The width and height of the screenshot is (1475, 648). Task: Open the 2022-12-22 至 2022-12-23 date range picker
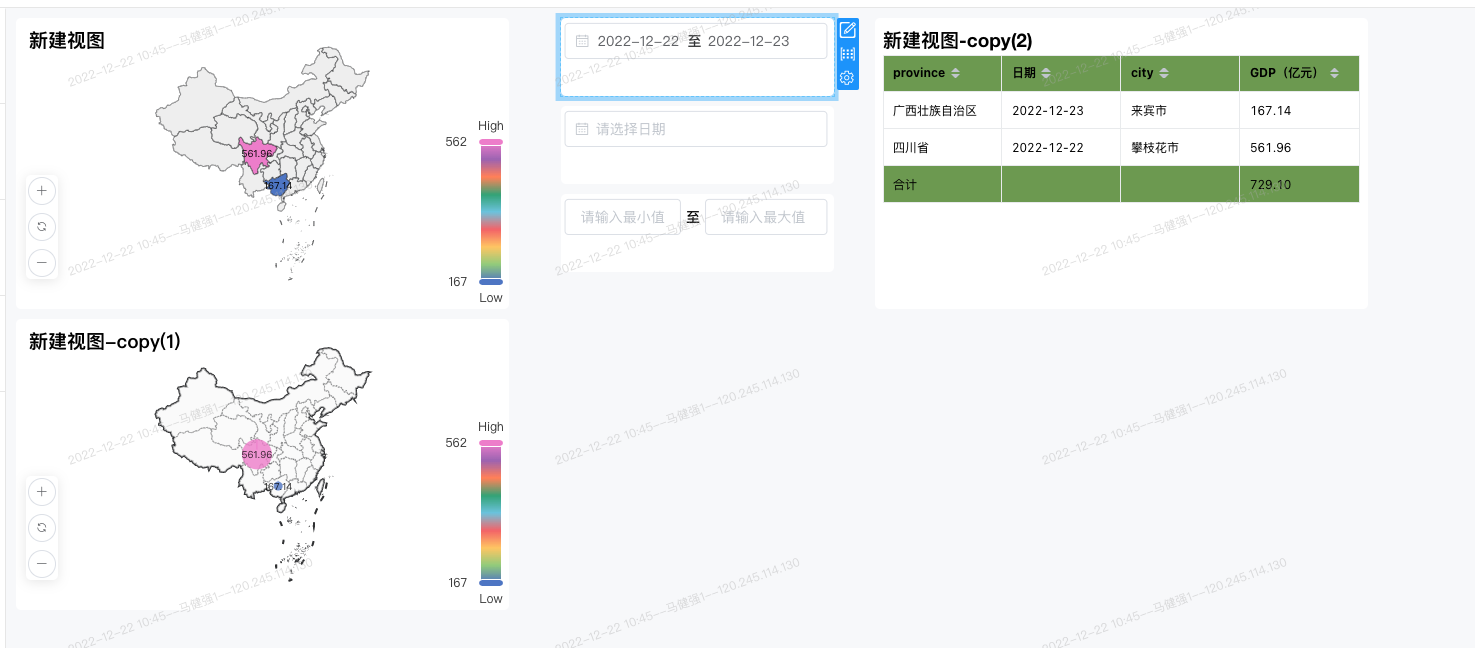click(695, 40)
